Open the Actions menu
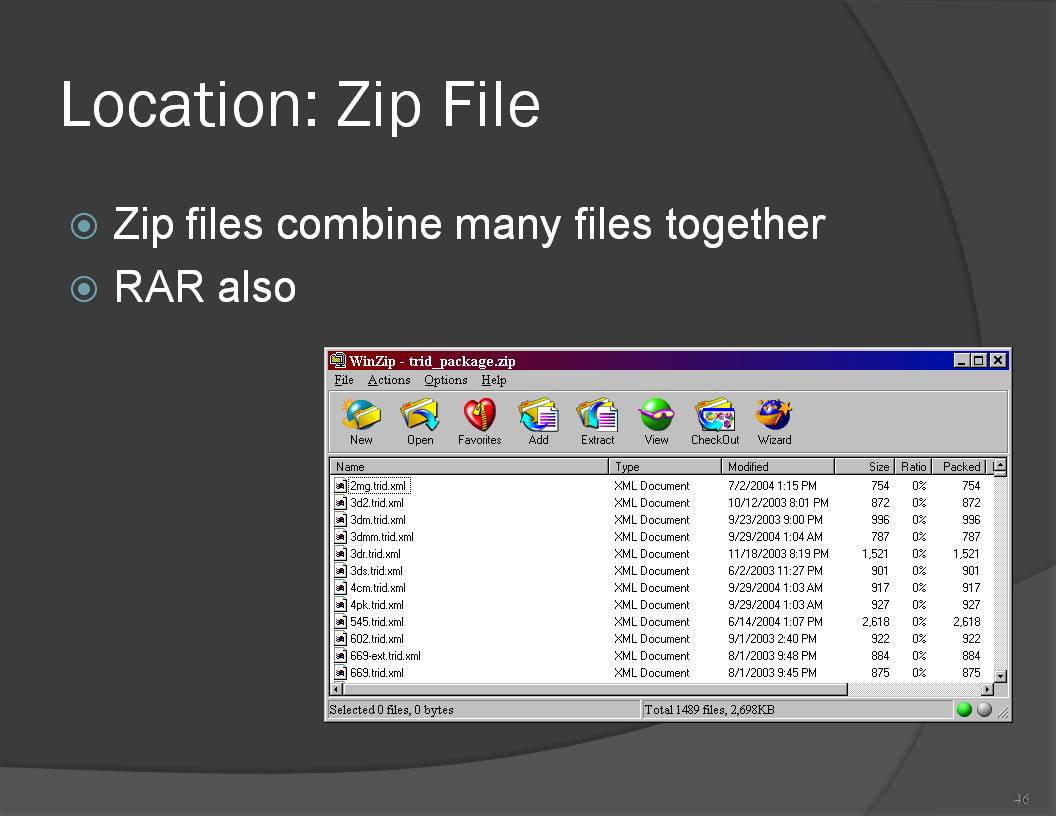 coord(389,380)
